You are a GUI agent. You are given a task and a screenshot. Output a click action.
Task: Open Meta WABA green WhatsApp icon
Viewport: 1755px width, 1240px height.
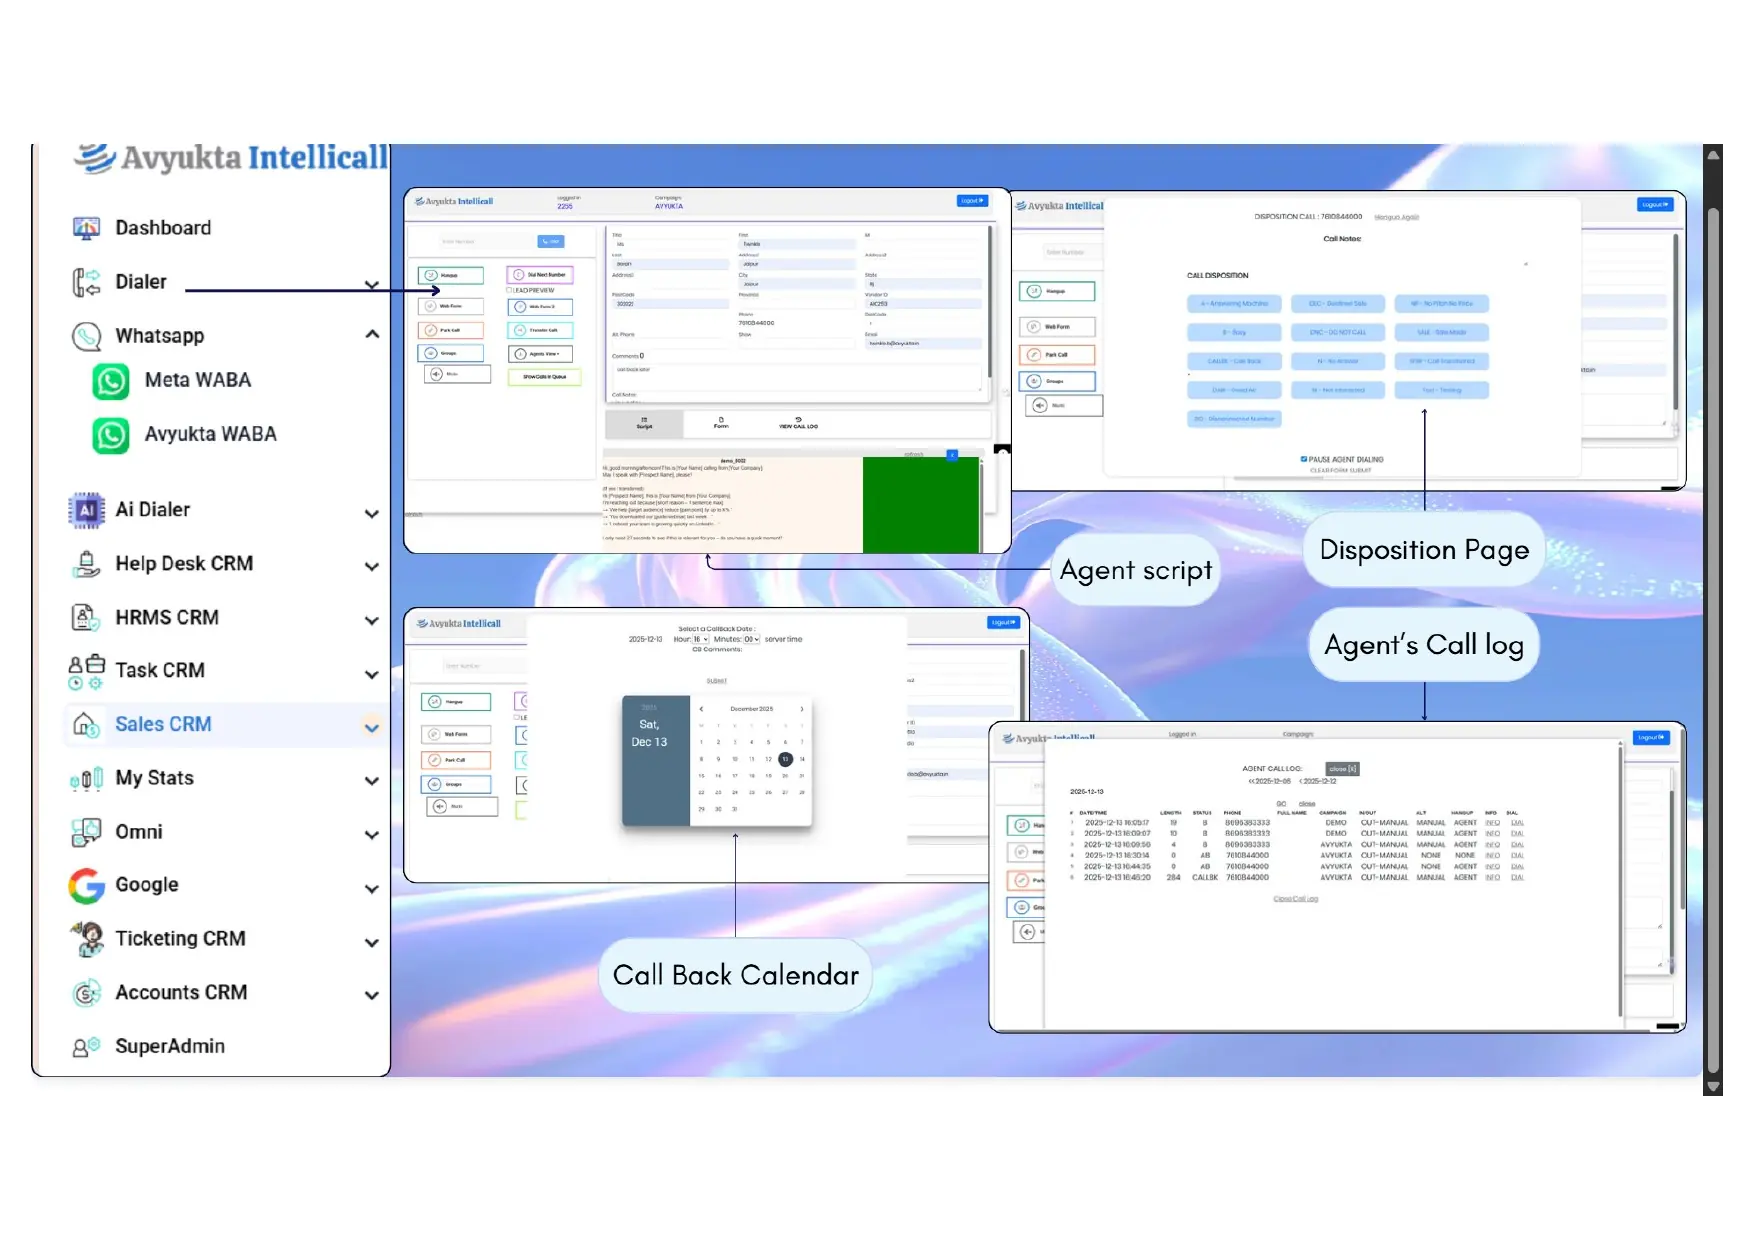[x=111, y=381]
